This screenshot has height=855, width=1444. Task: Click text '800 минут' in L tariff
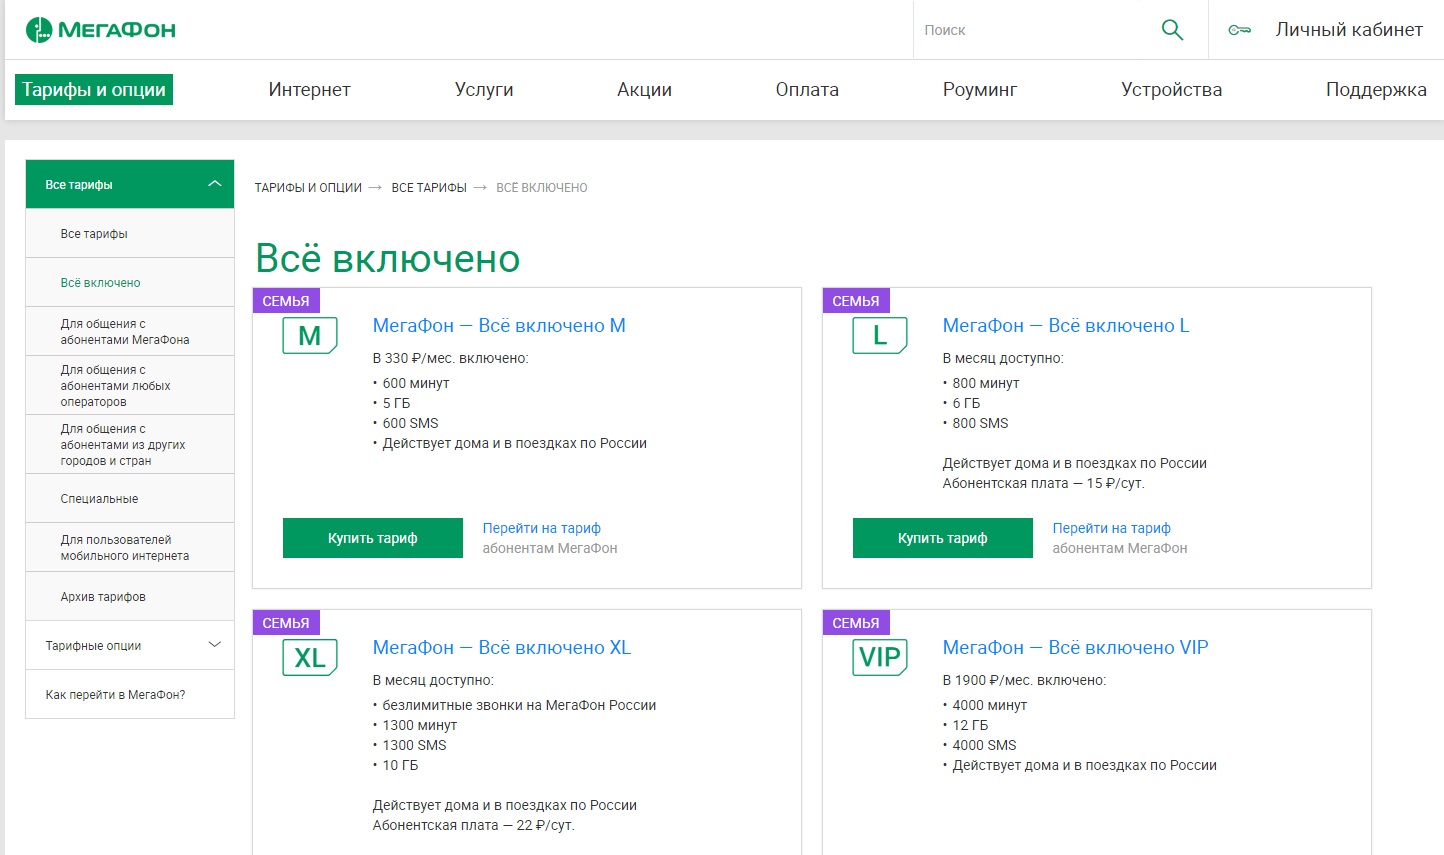click(x=986, y=383)
